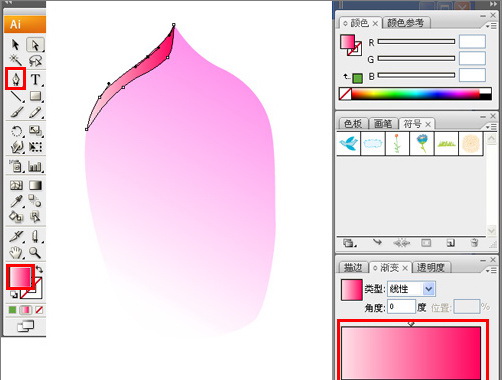Select the black arrow Selection tool
Image resolution: width=502 pixels, height=380 pixels.
[x=15, y=44]
